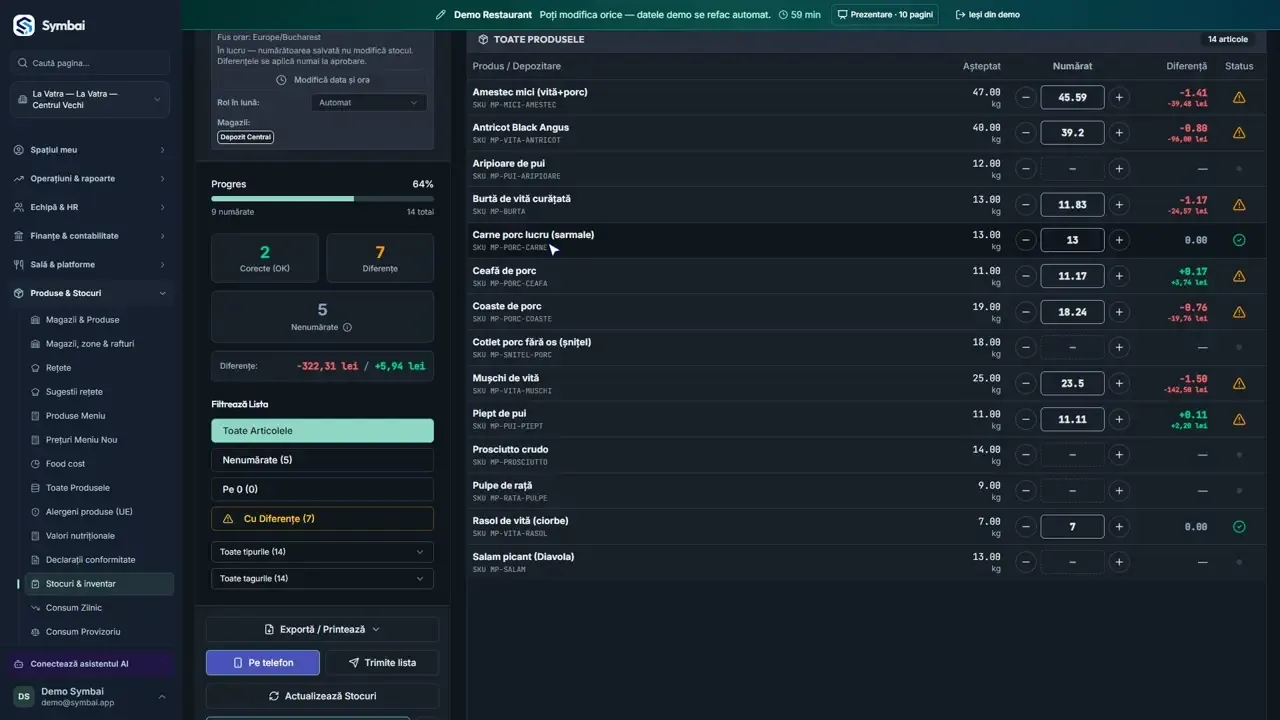Click the pencil edit icon beside Demo Restaurant
The height and width of the screenshot is (720, 1280).
pyautogui.click(x=441, y=15)
